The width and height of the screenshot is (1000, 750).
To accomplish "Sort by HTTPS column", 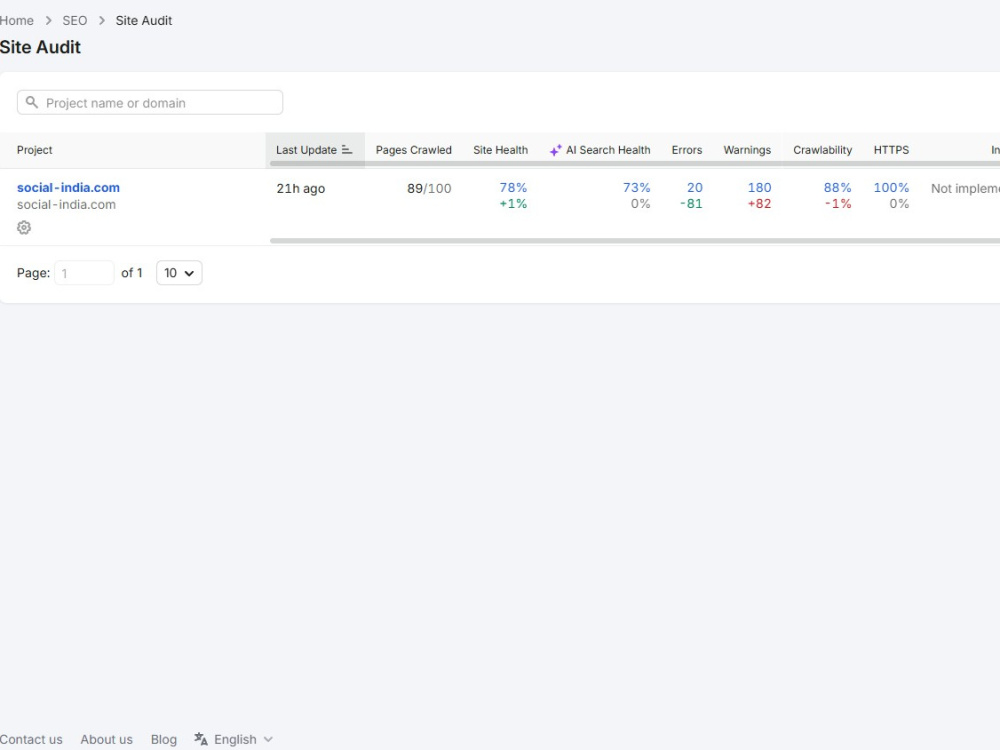I will [x=891, y=150].
